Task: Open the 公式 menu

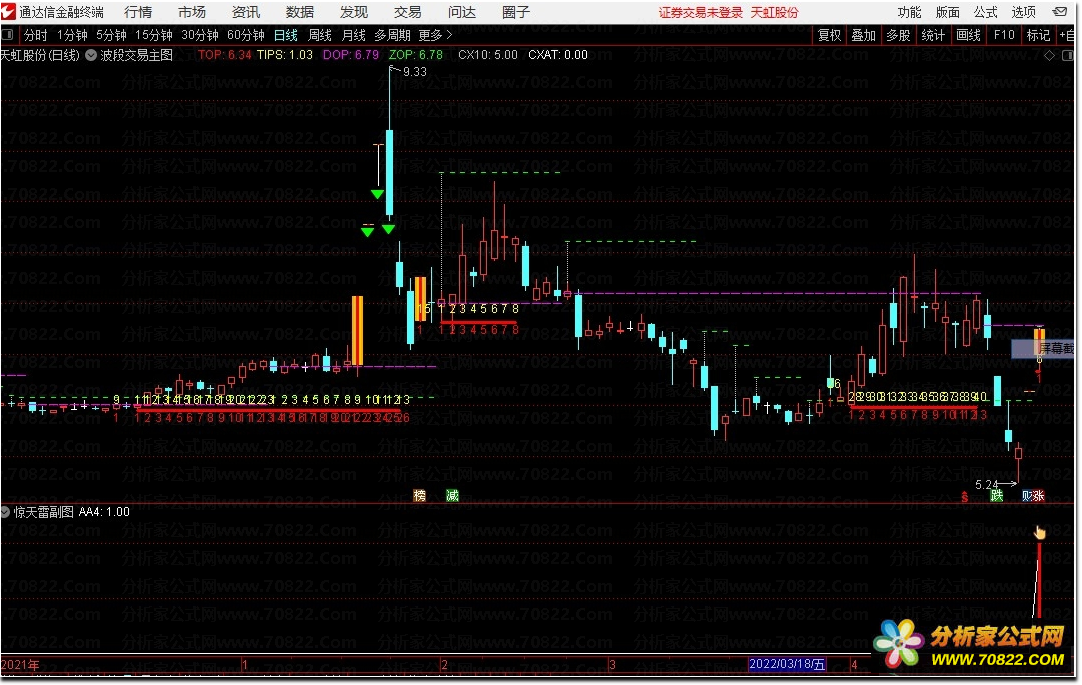Action: click(x=985, y=12)
